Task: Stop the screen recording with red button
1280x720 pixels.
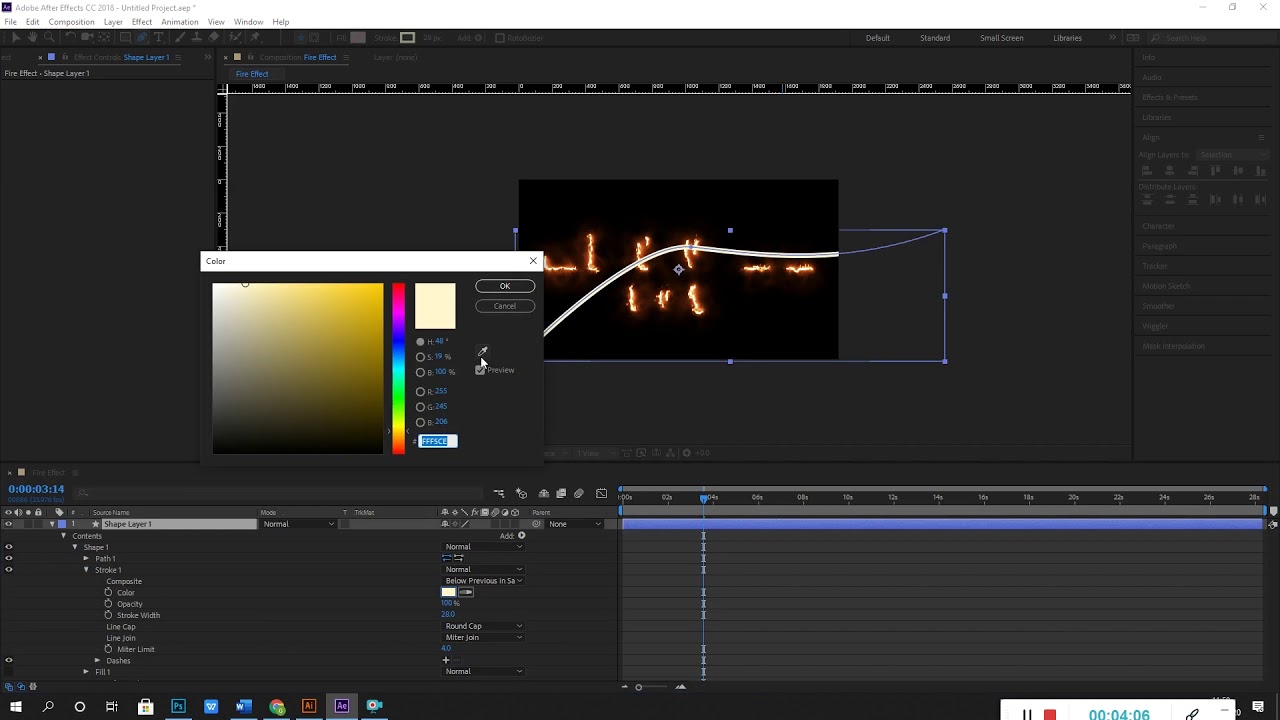Action: tap(1050, 714)
